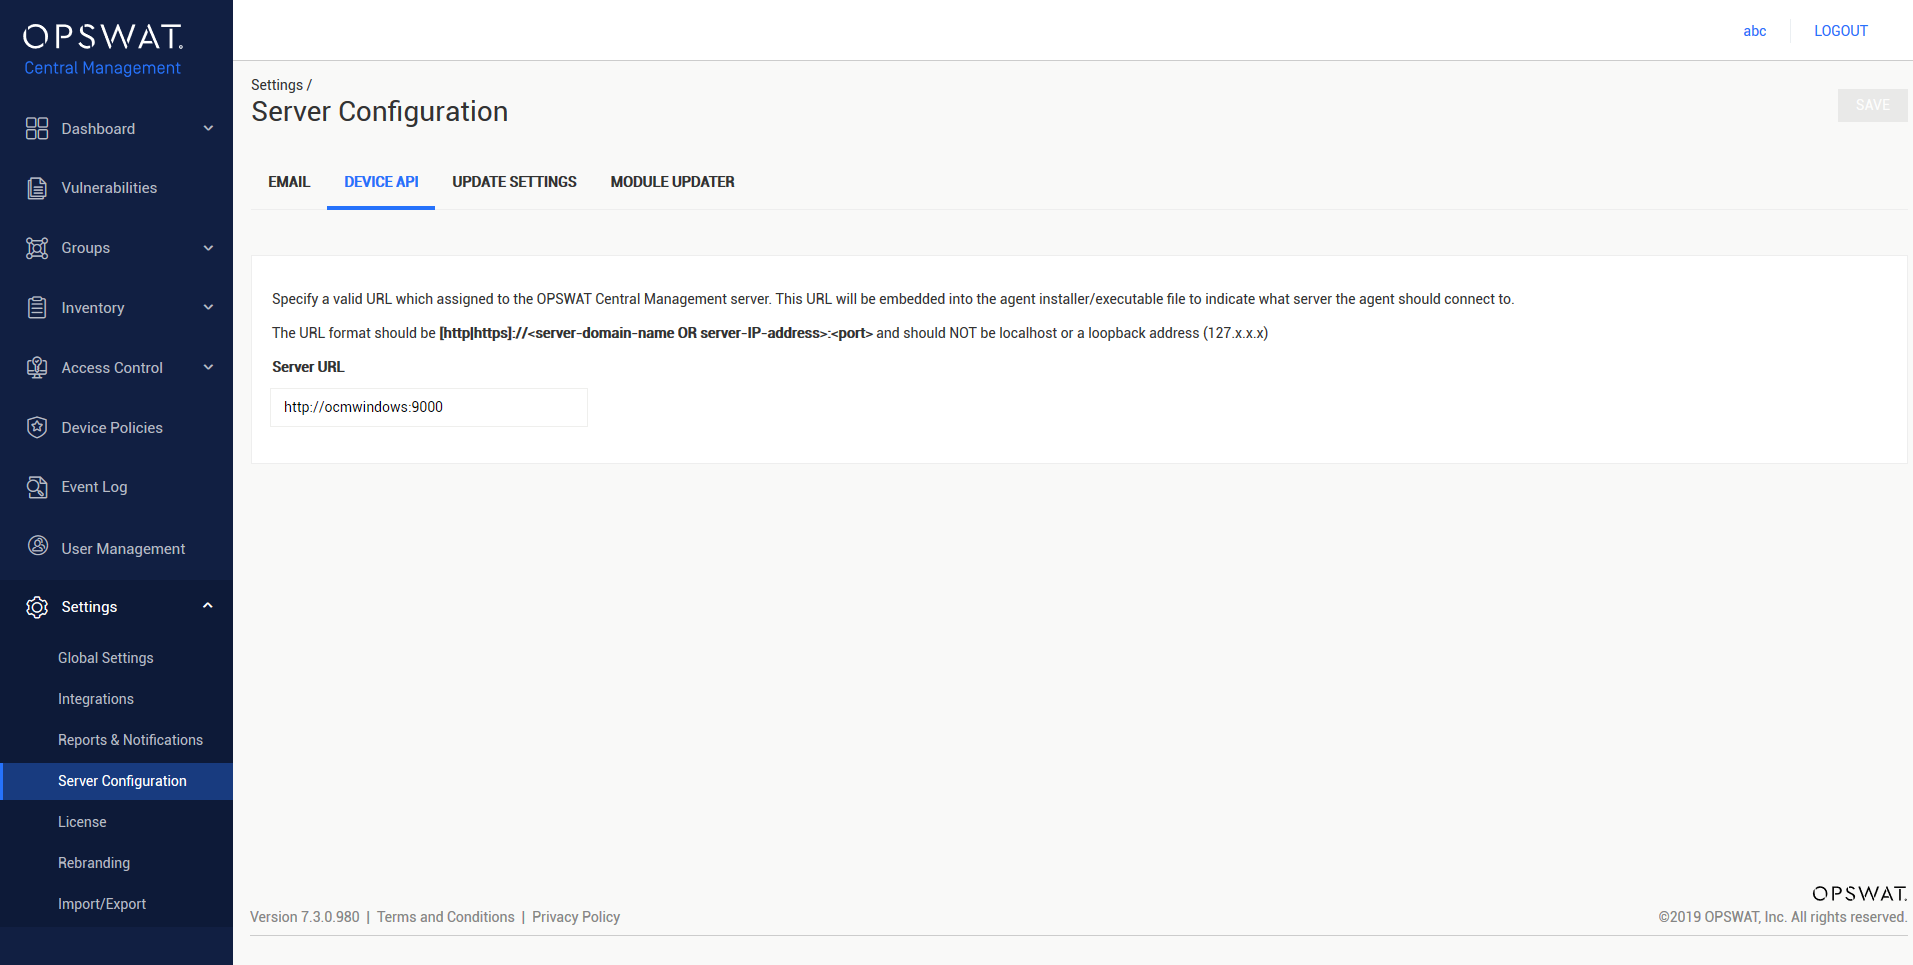This screenshot has width=1913, height=965.
Task: Click the Server URL input field
Action: (429, 407)
